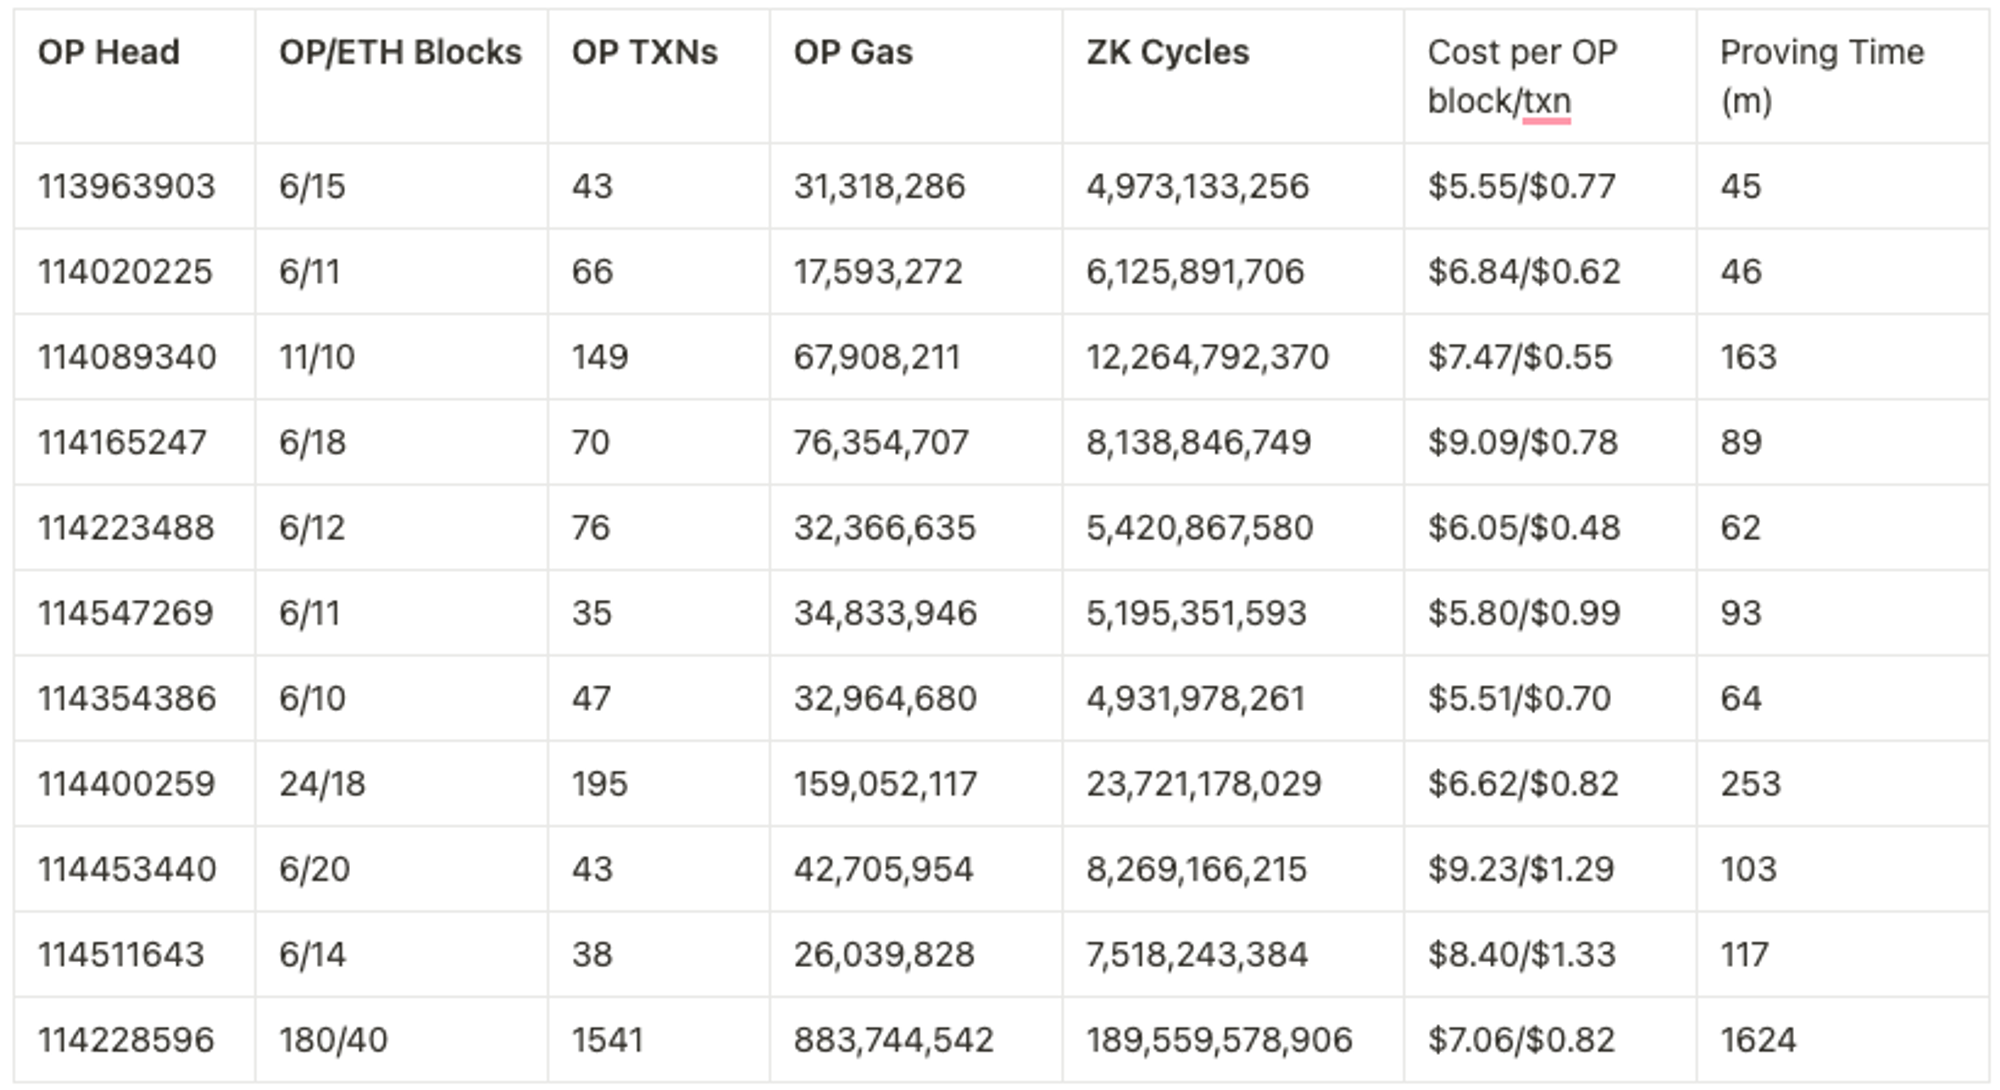Click the ZK Cycles value 4,973,133,256
The image size is (2000, 1090).
click(1198, 186)
